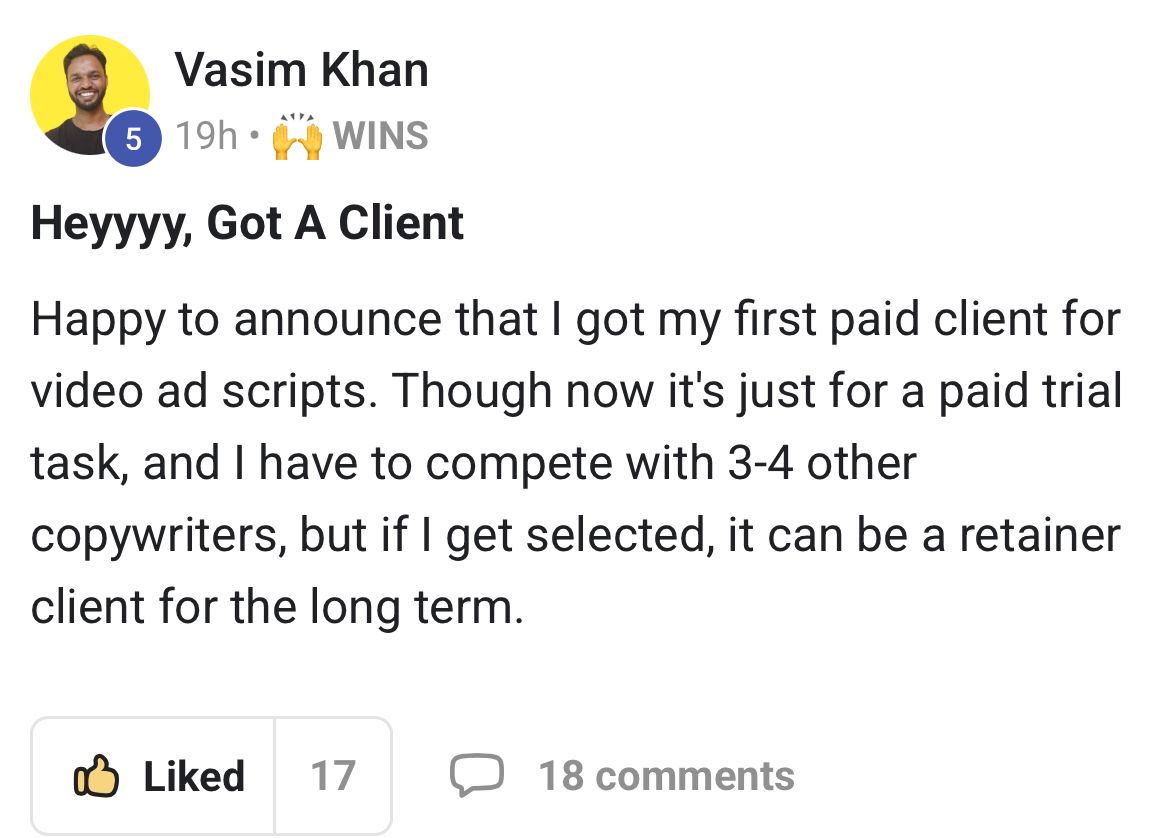Viewport: 1170px width, 838px height.
Task: Open the Vasim Khan author name link
Action: click(301, 70)
